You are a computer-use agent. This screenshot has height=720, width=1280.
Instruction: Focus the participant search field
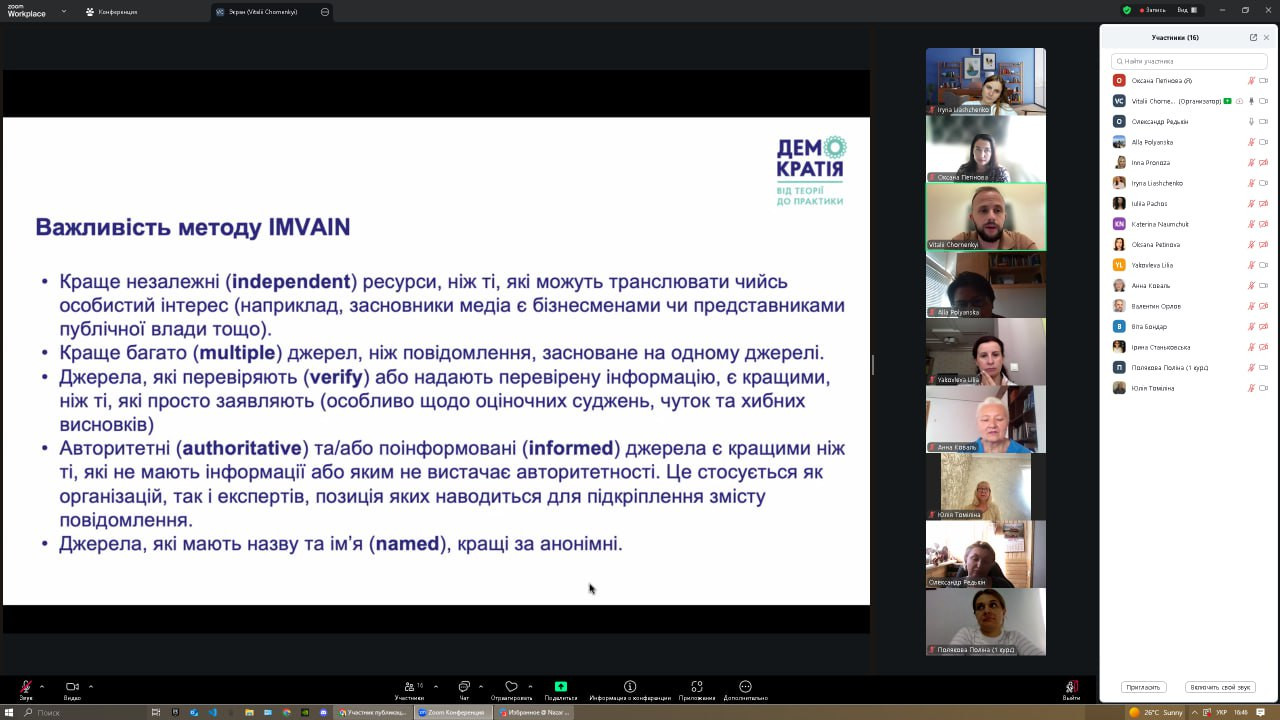(x=1189, y=61)
